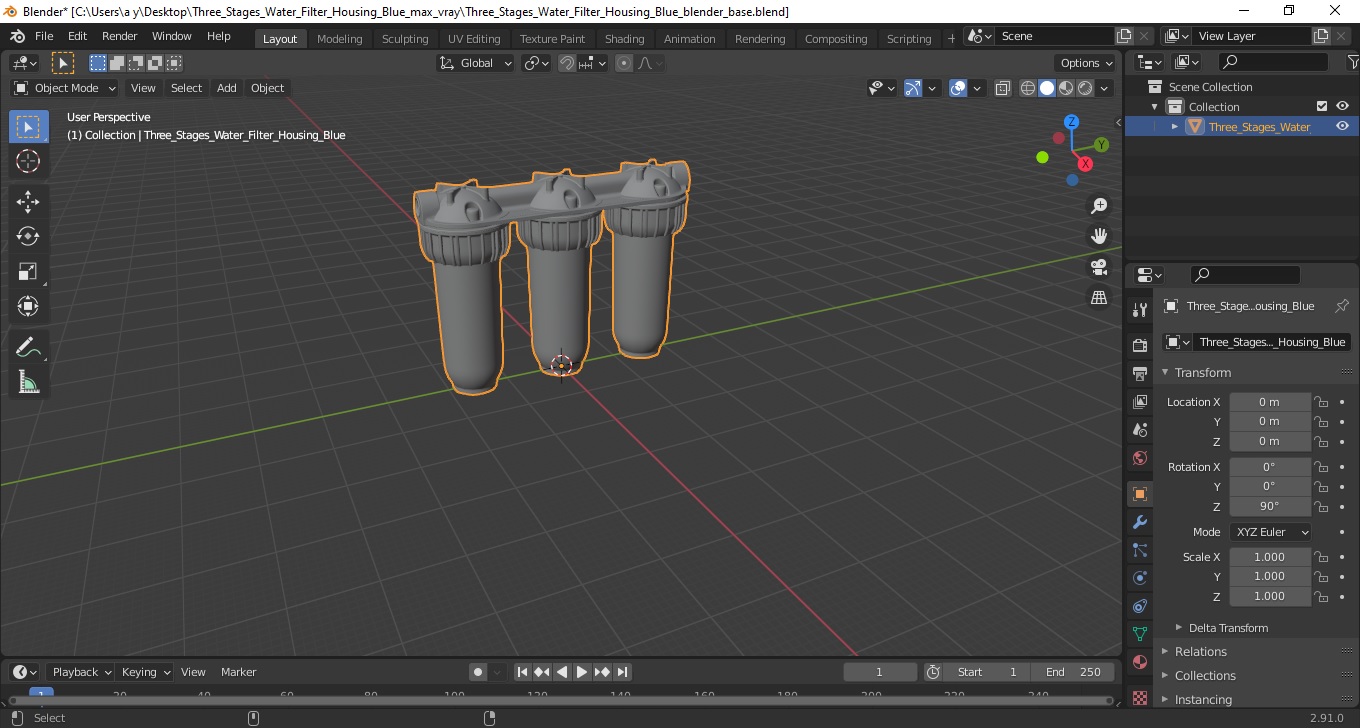Expand Three_Stages_Water tree item arrow
This screenshot has height=728, width=1360.
[1175, 126]
